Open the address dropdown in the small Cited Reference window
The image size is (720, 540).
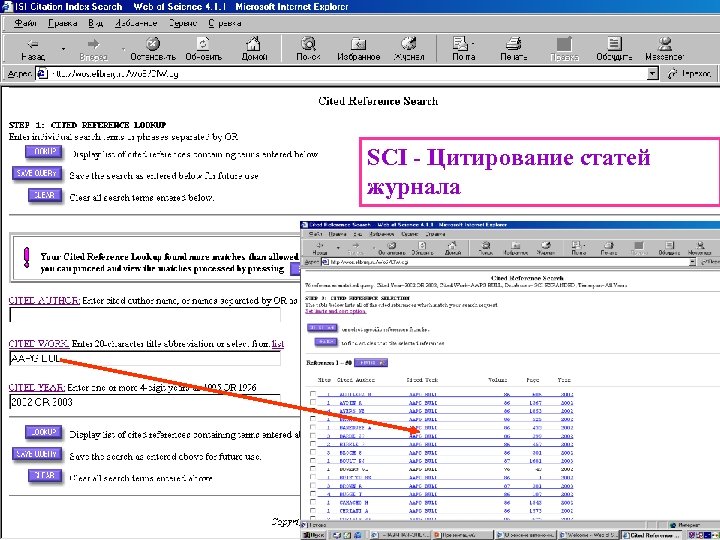click(692, 262)
